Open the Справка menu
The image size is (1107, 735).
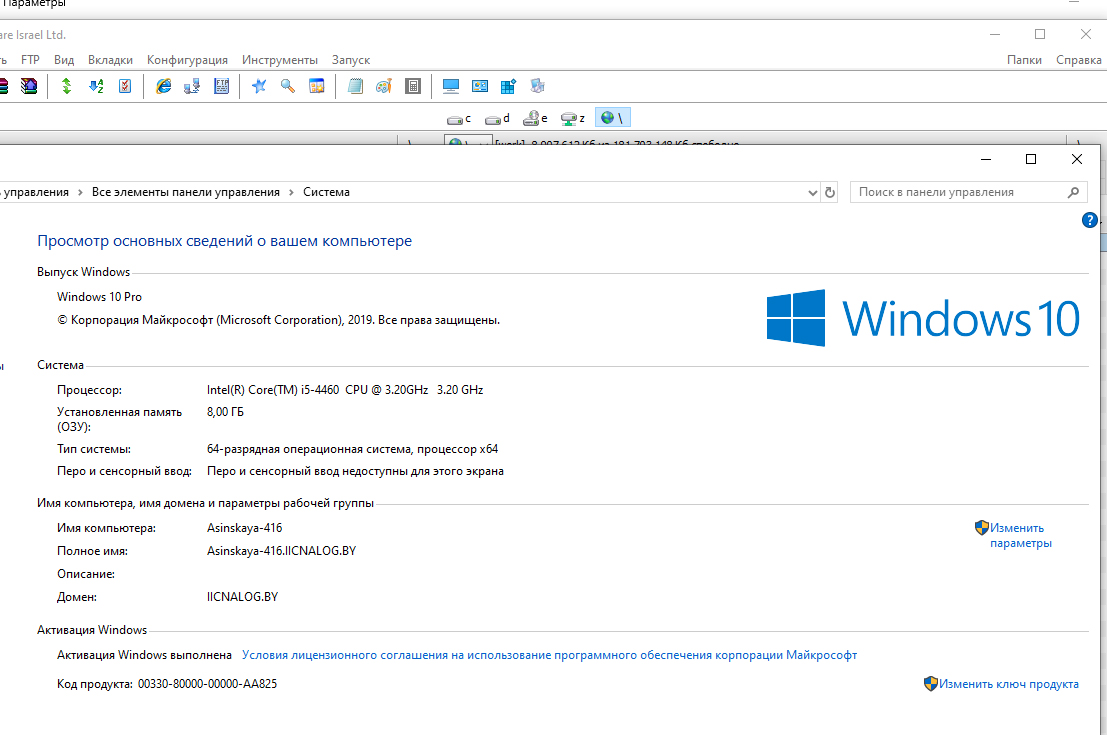coord(1079,60)
